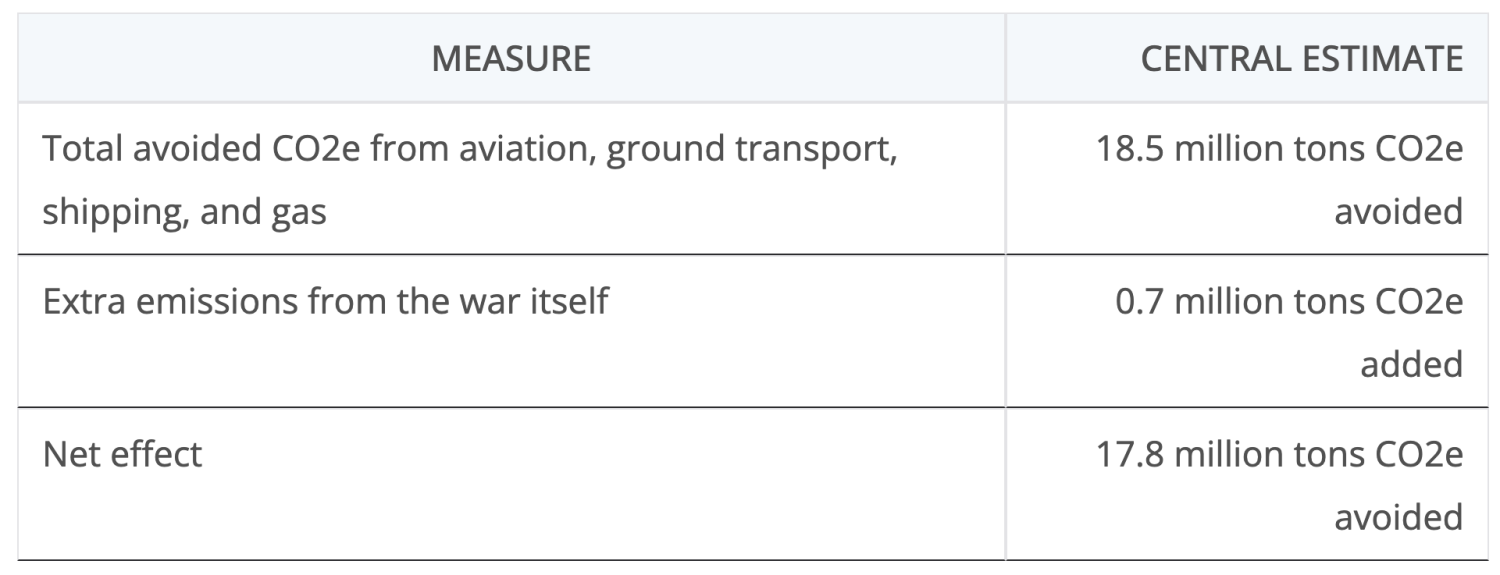Click the header divider between MEASURE and CENTRAL ESTIMATE

pyautogui.click(x=1005, y=59)
